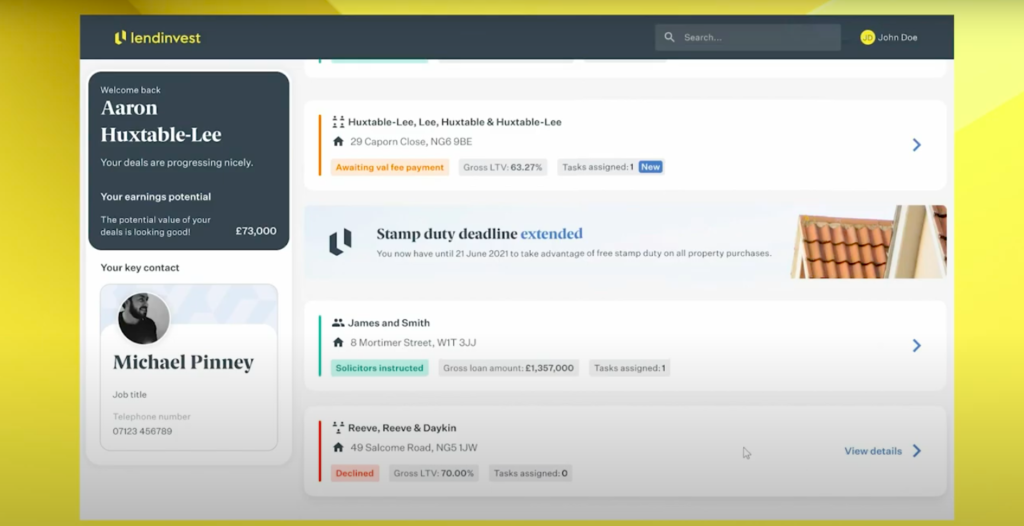Click house icon next to 8 Mortimer Street

(338, 342)
